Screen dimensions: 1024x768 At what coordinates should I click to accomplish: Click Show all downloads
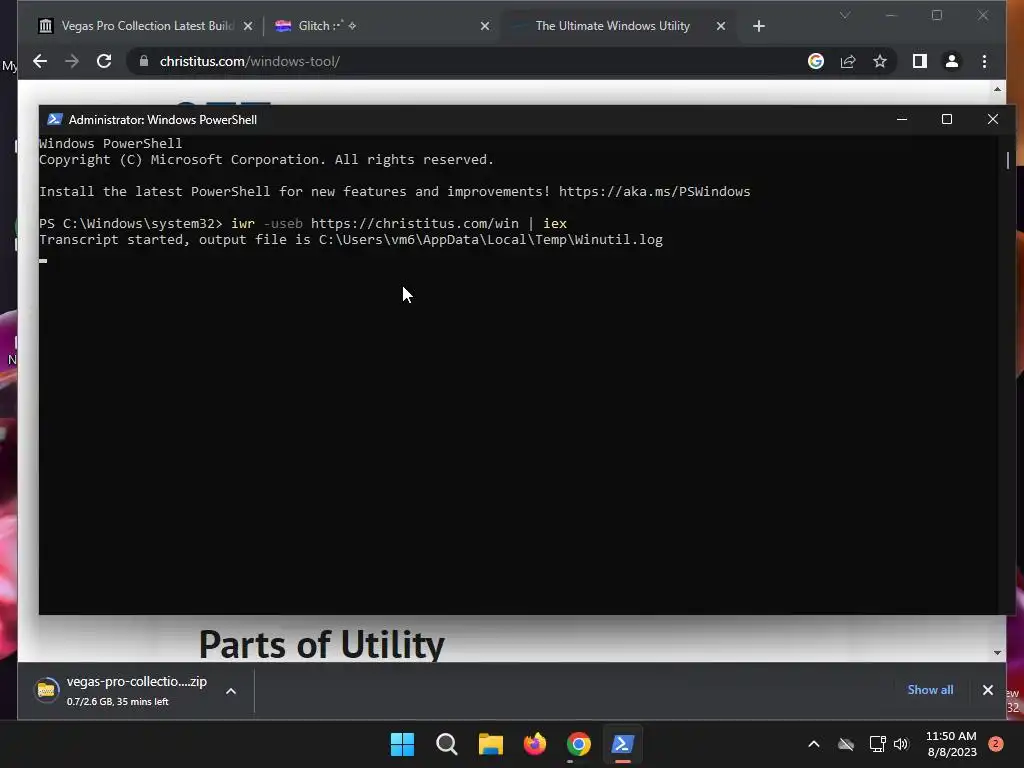point(930,690)
